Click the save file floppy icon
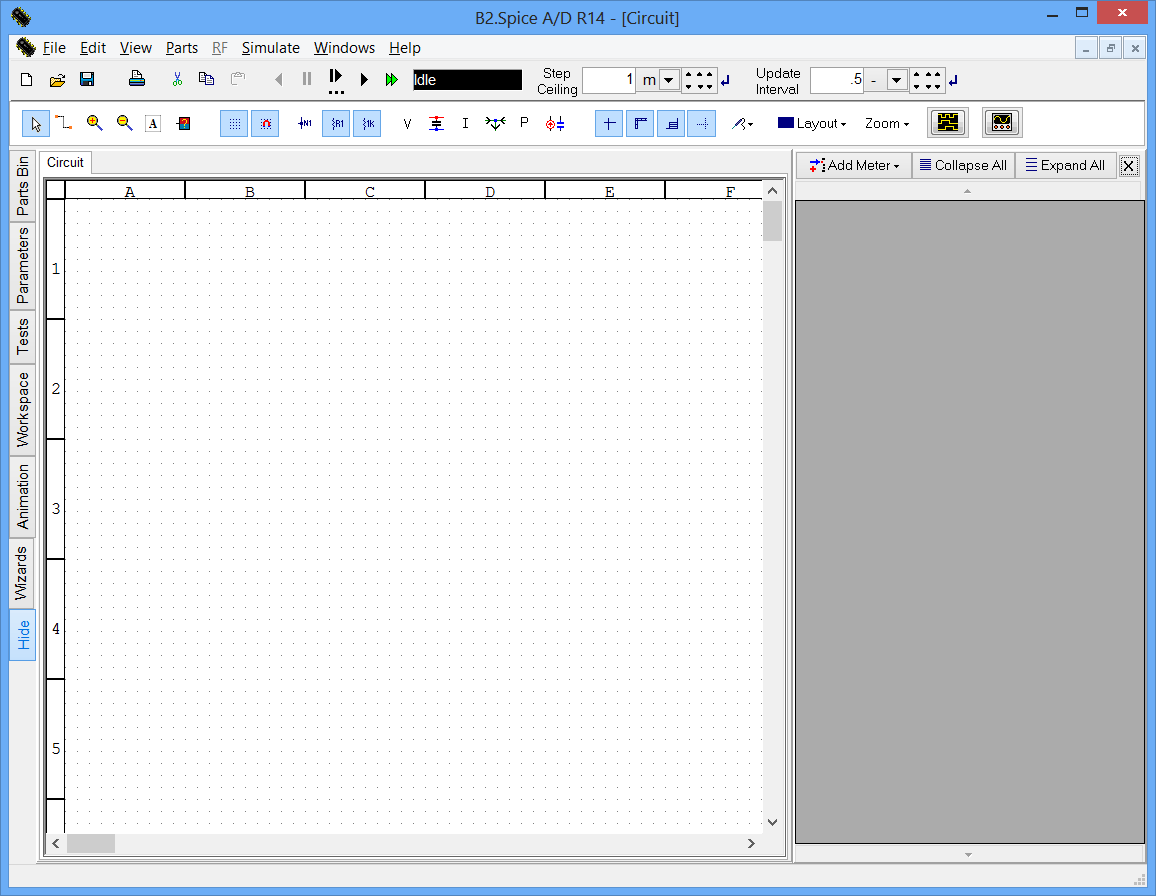The width and height of the screenshot is (1156, 896). 87,80
